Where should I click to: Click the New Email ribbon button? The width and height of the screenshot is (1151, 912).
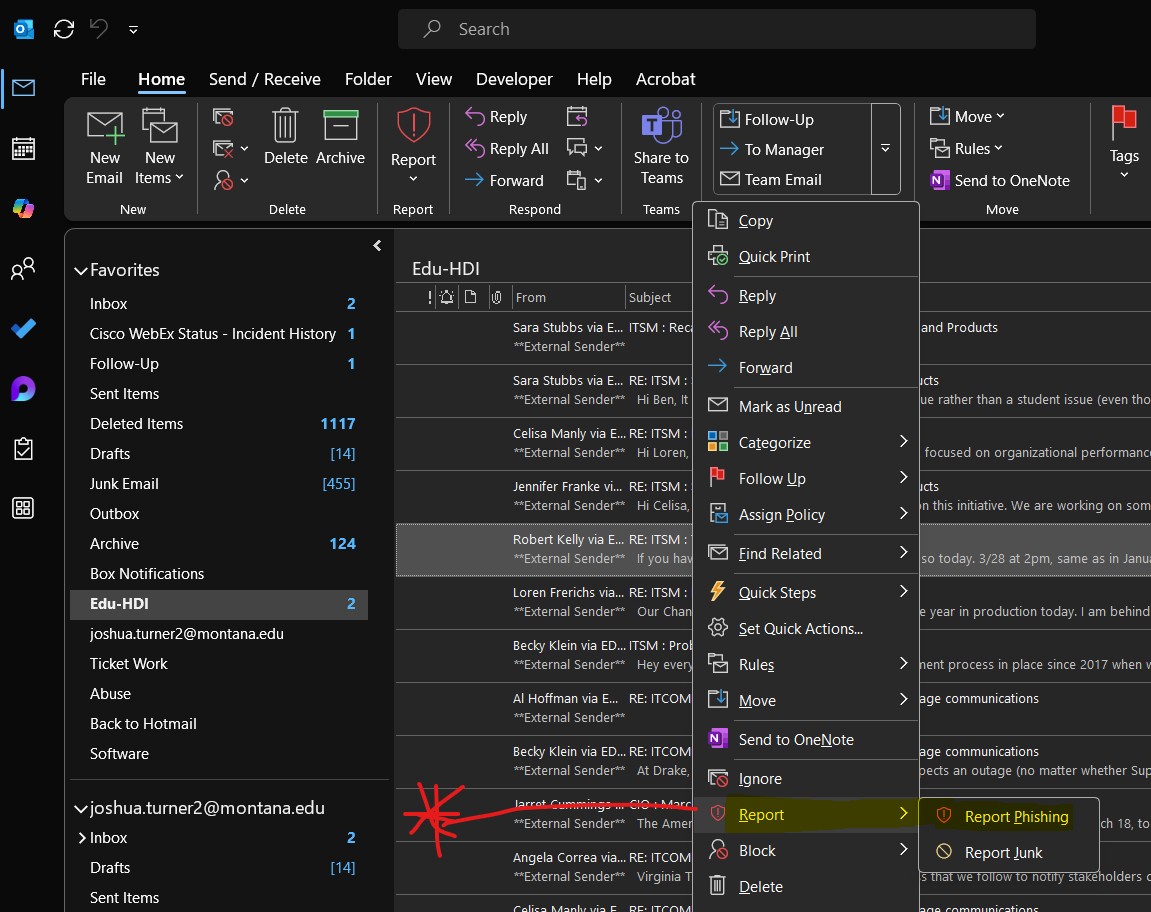(x=105, y=148)
